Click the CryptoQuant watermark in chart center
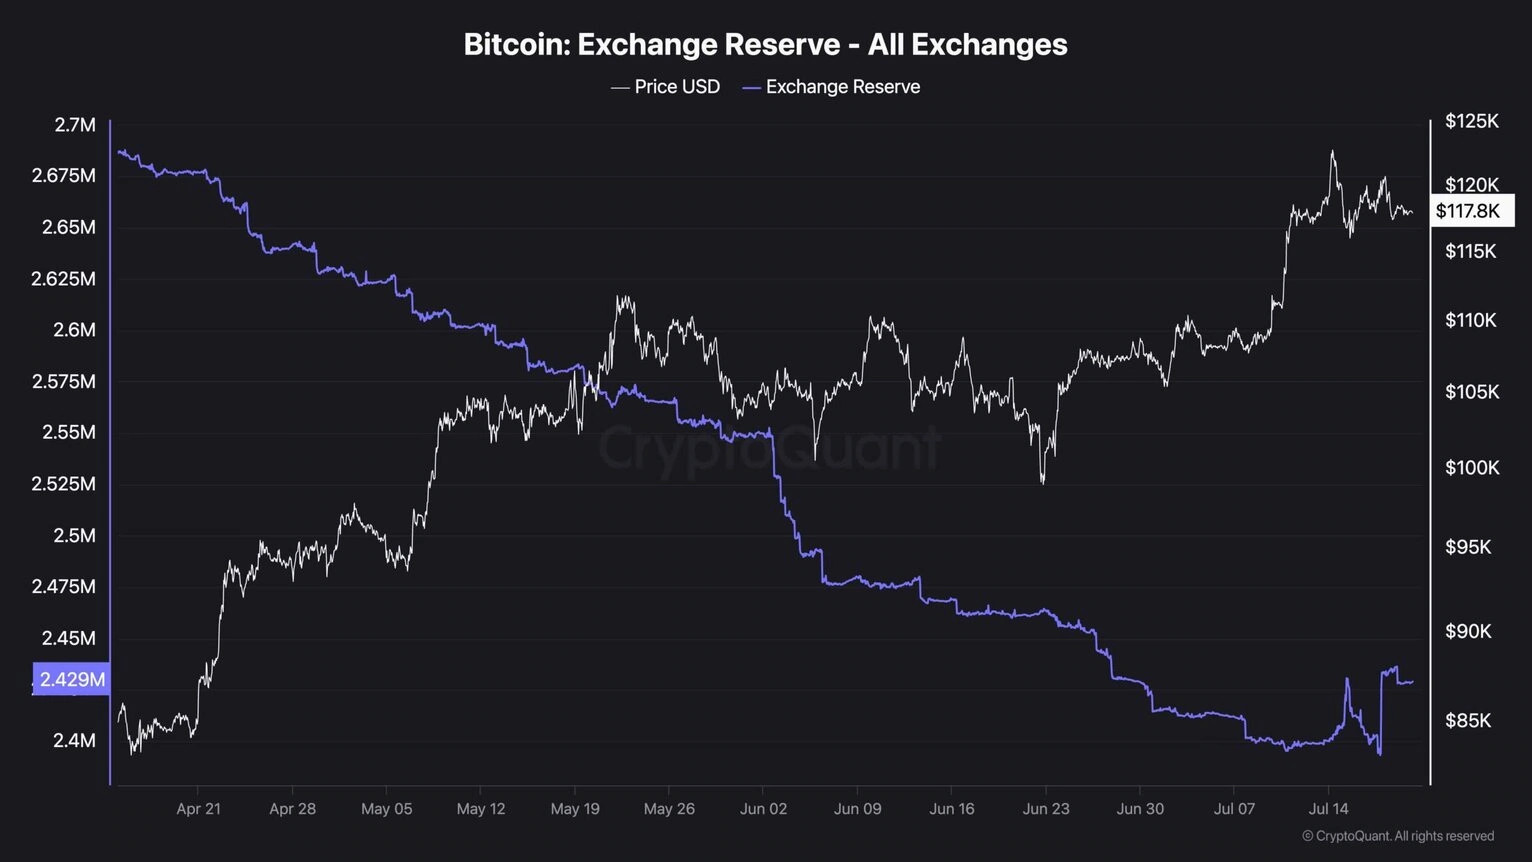The width and height of the screenshot is (1532, 862). pos(769,446)
